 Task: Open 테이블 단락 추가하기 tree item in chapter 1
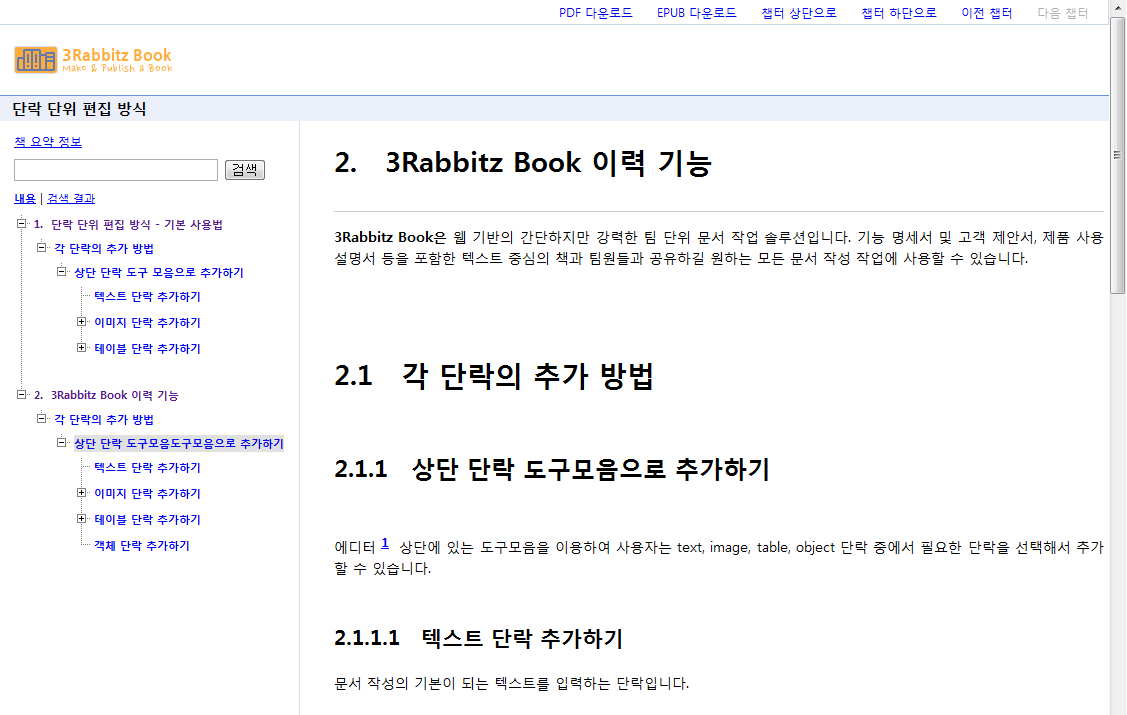coord(147,349)
